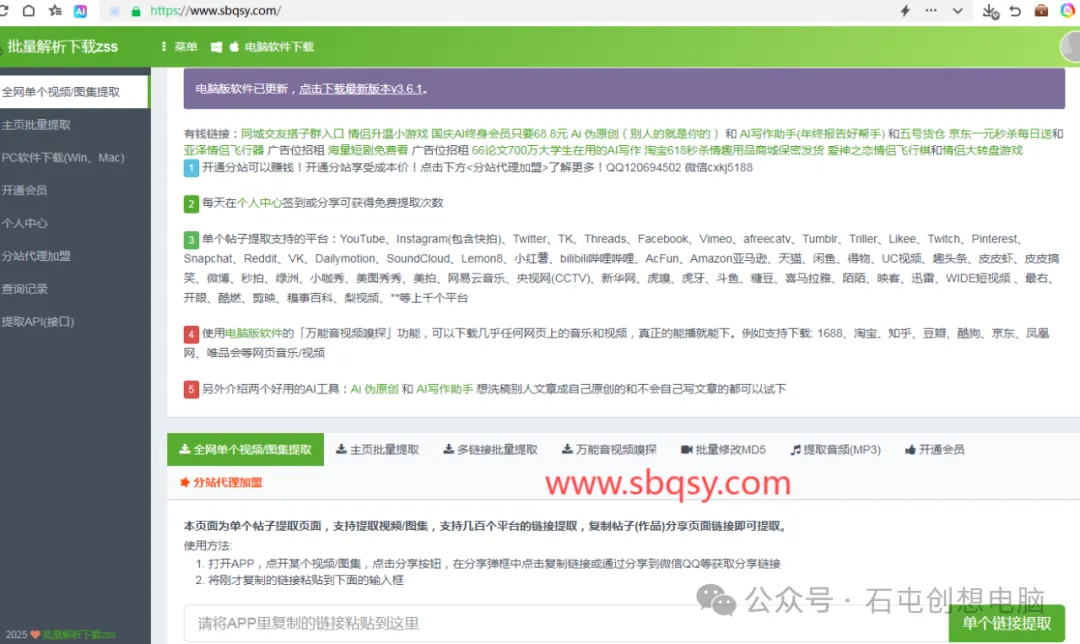Select sidebar item 全网单个视频/图集提取
1080x644 pixels.
tap(74, 92)
